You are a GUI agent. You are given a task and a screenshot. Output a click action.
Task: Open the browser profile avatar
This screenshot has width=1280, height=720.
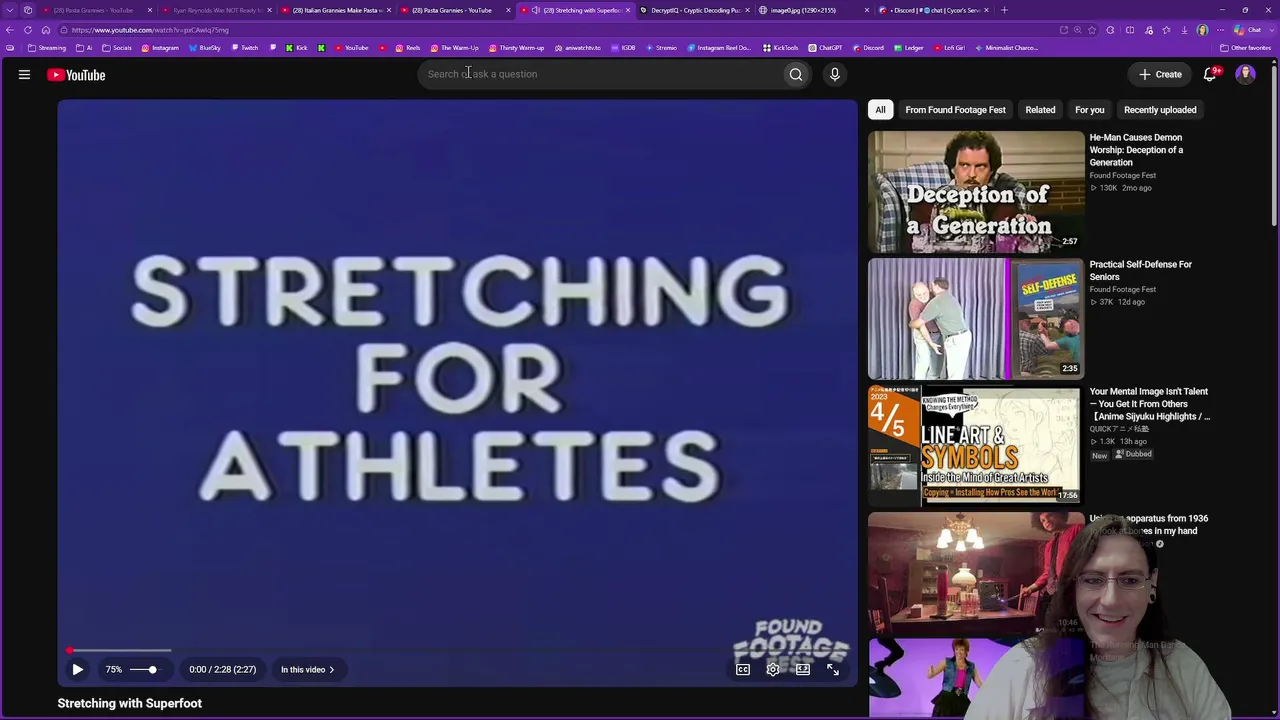click(1202, 30)
